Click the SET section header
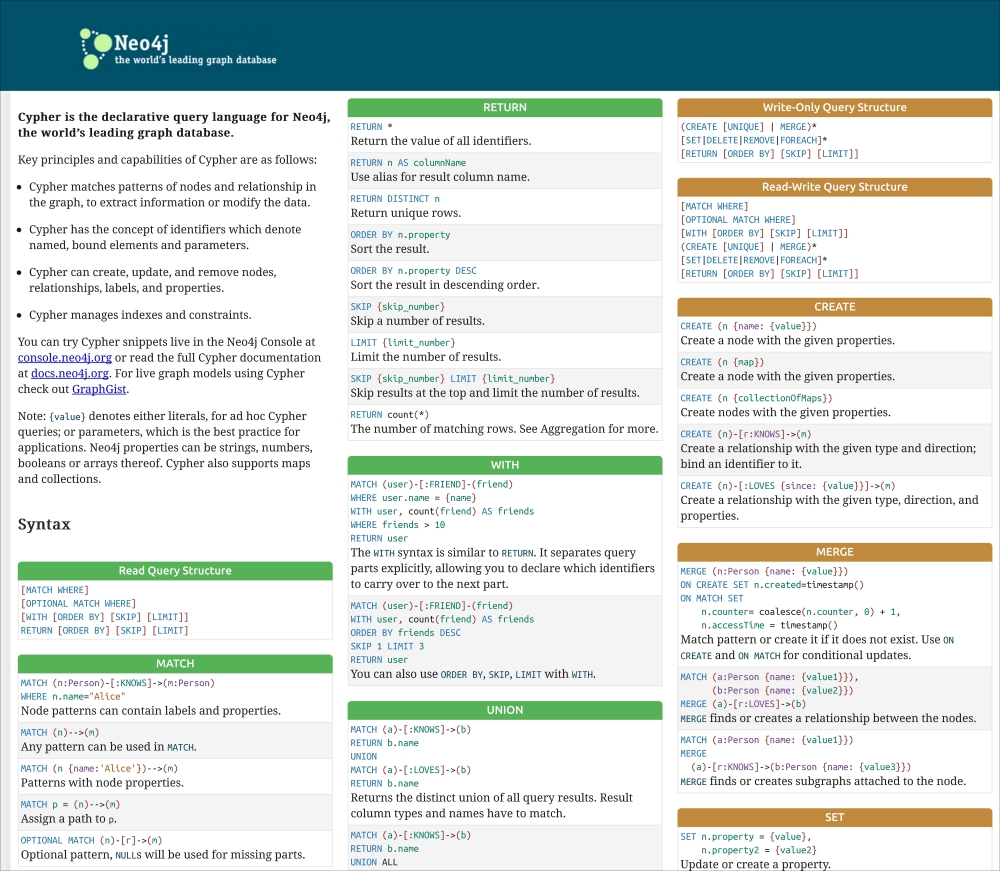Viewport: 1000px width, 871px height. pyautogui.click(x=834, y=817)
